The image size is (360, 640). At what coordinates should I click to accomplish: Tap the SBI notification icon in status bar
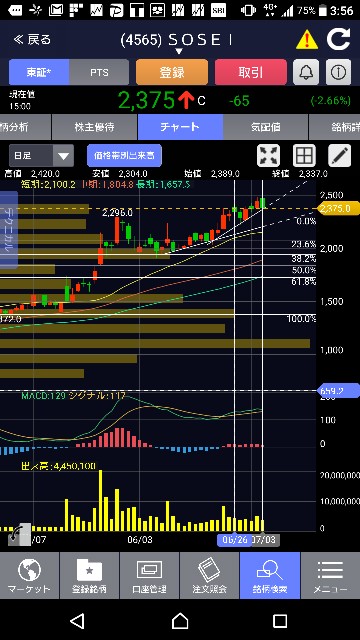point(218,10)
